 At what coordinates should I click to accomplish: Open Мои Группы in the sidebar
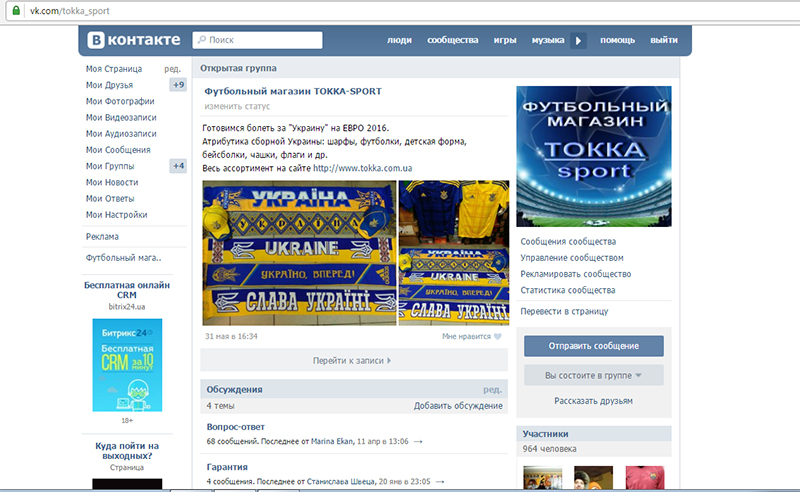click(x=110, y=166)
